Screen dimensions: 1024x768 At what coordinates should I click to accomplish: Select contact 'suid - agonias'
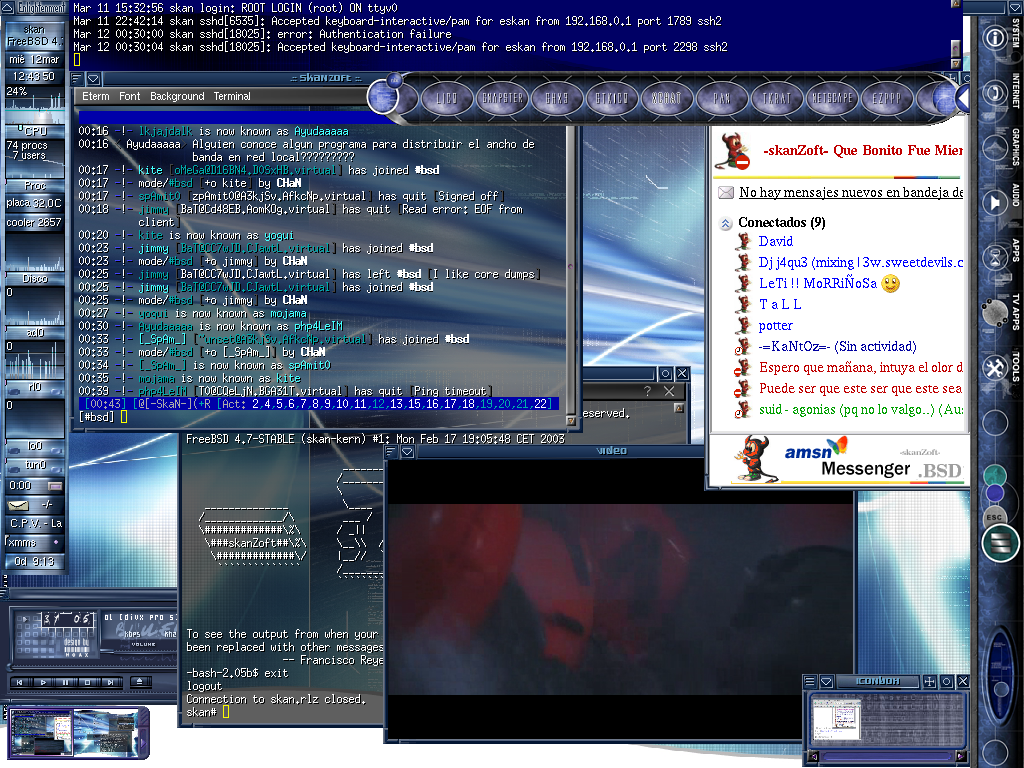click(x=861, y=409)
